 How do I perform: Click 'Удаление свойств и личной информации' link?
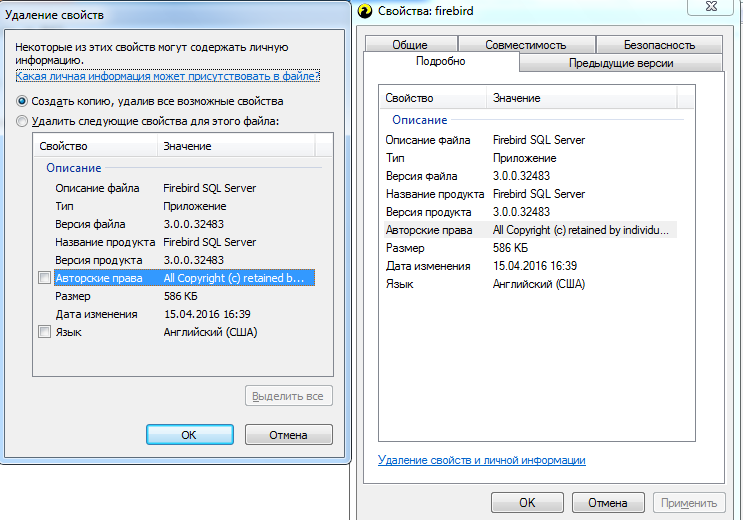pos(481,460)
